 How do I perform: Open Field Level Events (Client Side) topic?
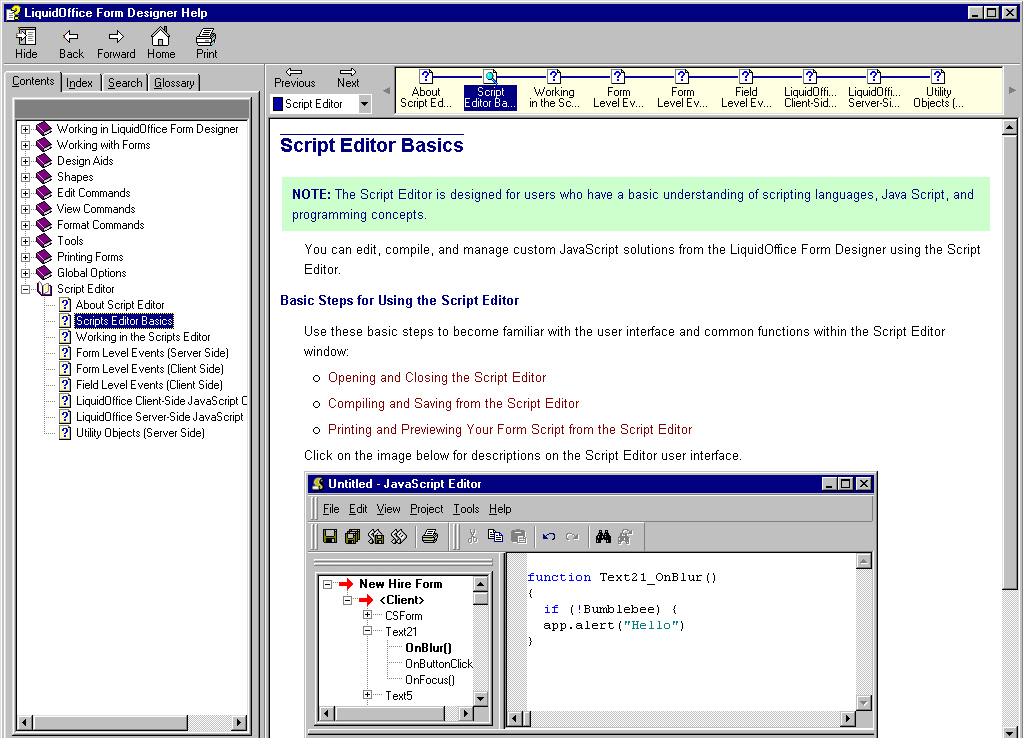(149, 385)
